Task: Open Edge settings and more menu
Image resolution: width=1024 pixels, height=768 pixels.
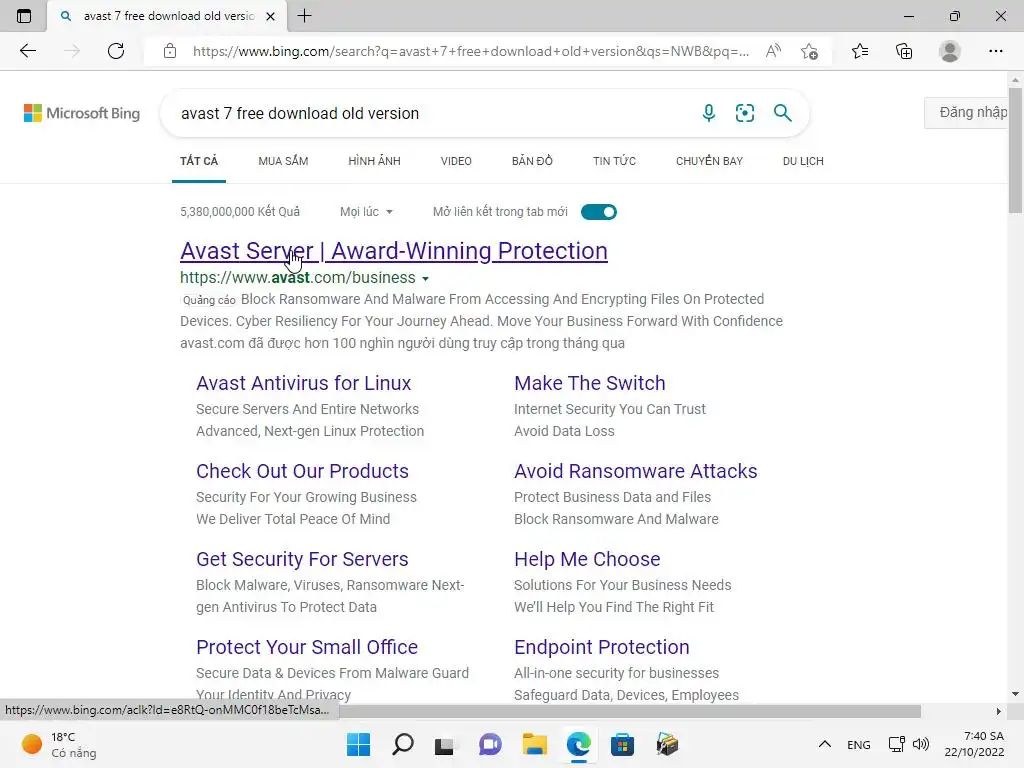Action: click(995, 51)
